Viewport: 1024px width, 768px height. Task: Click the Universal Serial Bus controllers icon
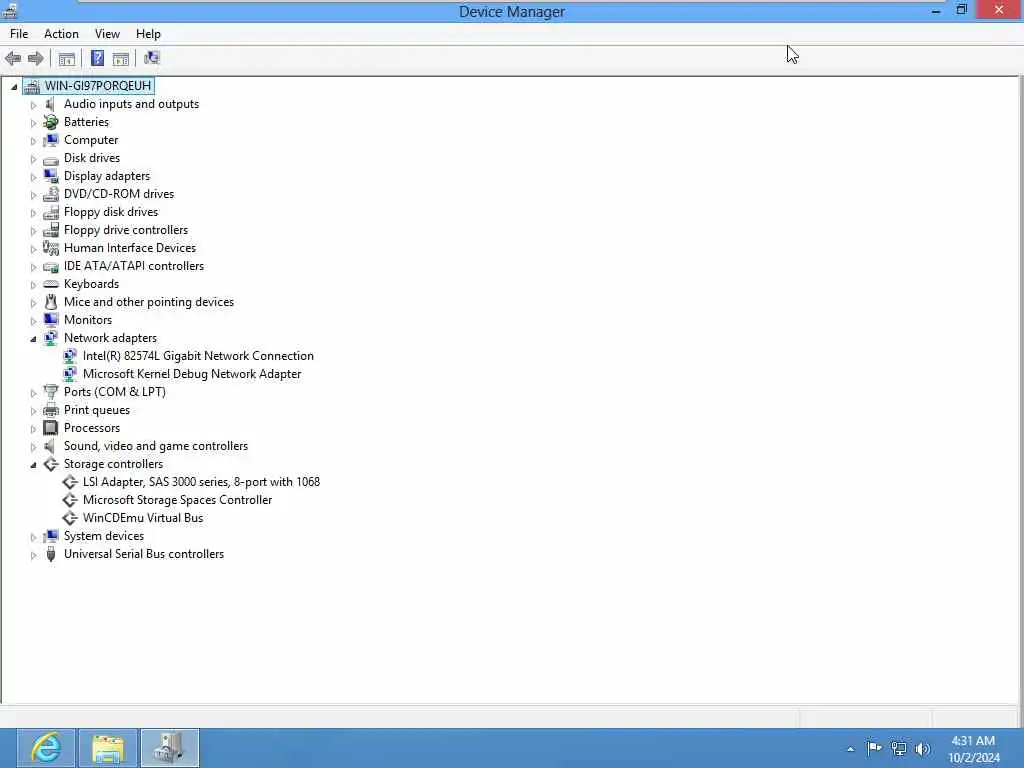pyautogui.click(x=51, y=554)
